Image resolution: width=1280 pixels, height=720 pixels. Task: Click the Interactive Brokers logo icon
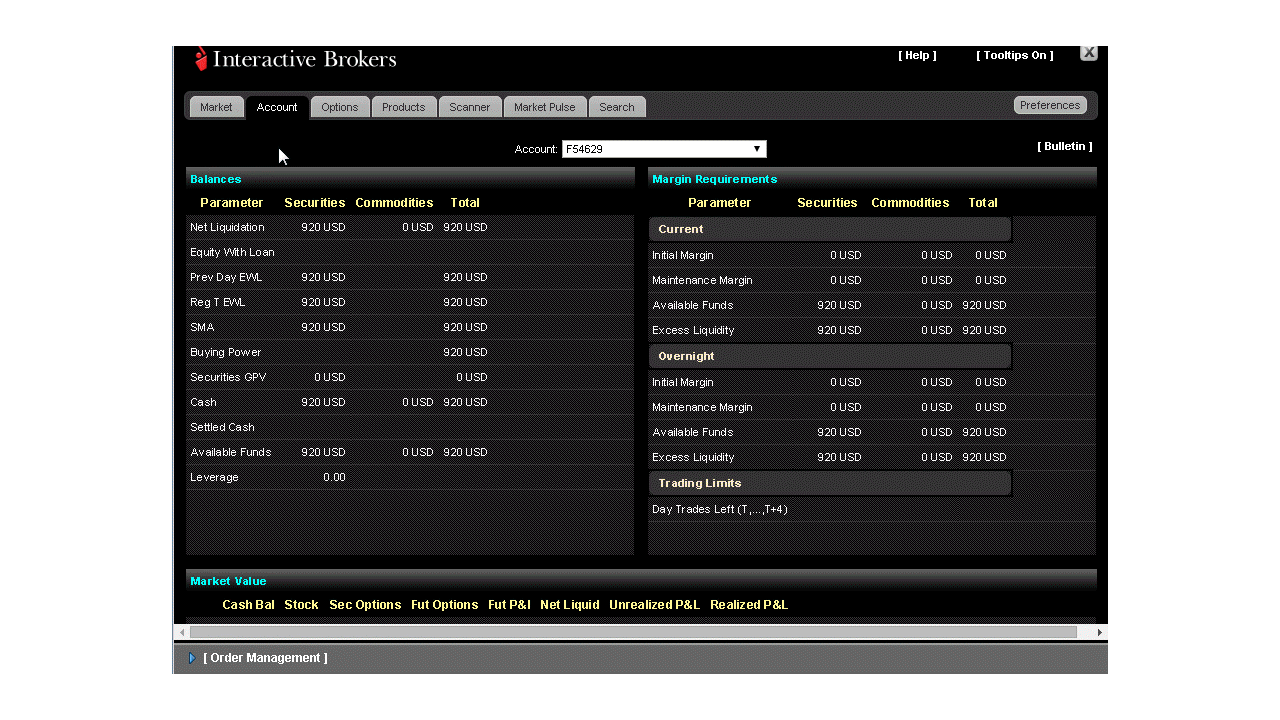click(x=201, y=59)
